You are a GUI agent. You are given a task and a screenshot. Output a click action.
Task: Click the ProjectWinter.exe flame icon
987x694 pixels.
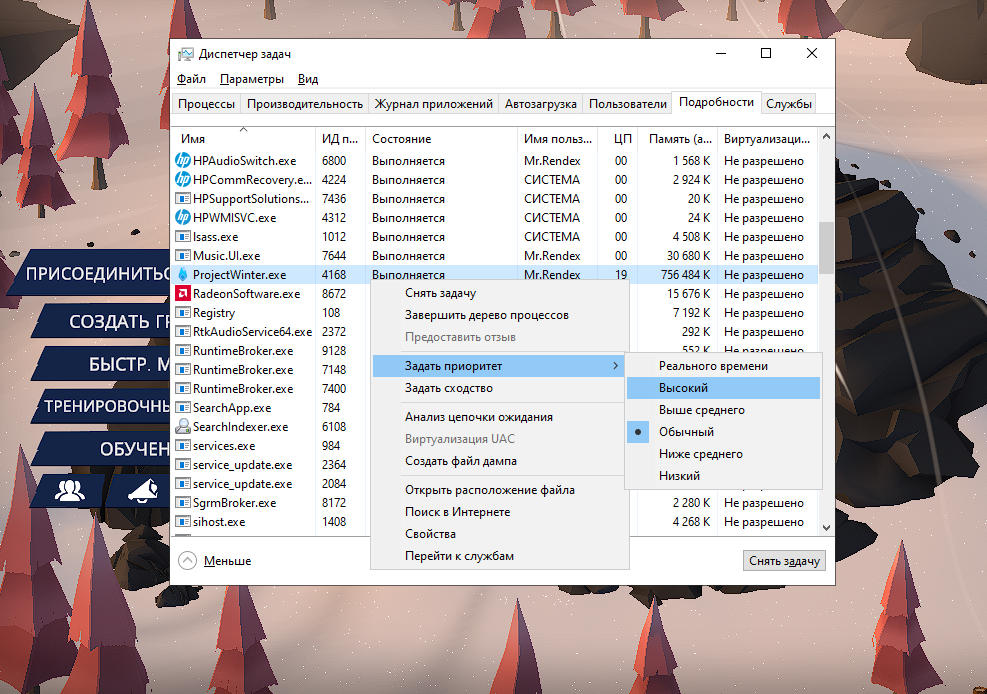183,274
